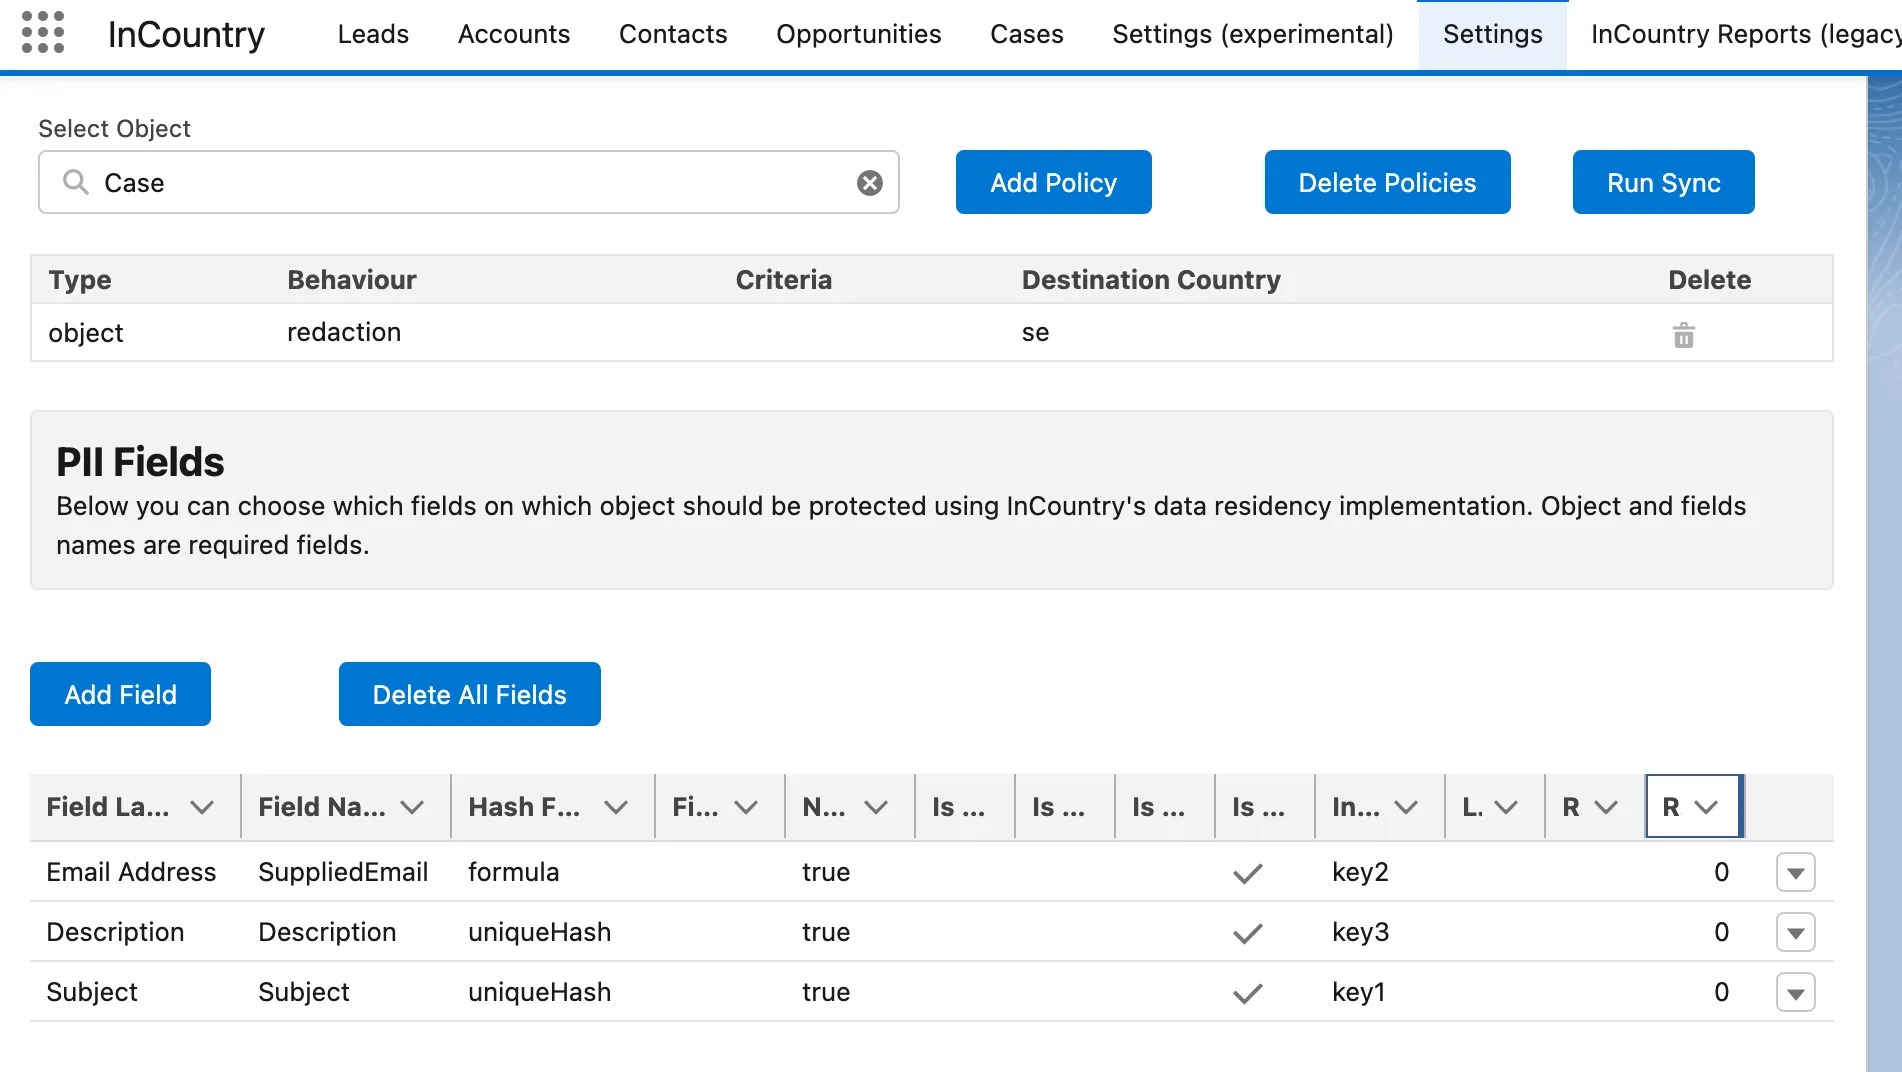
Task: Switch to the Opportunities tab
Action: point(858,34)
